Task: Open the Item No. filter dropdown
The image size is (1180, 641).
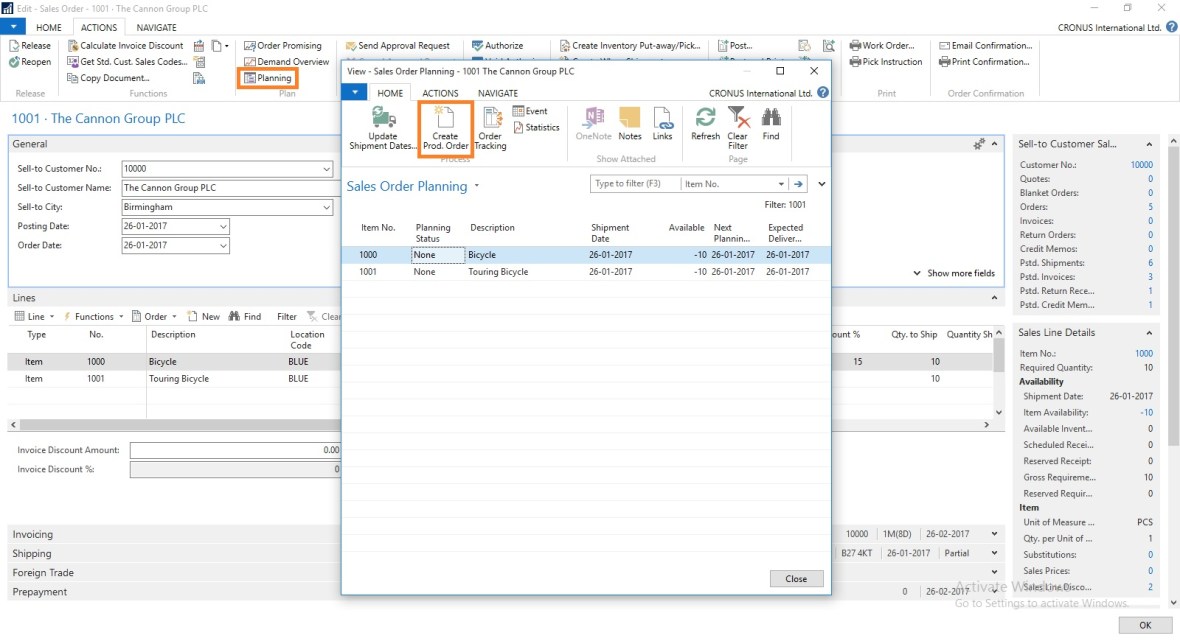Action: click(781, 184)
